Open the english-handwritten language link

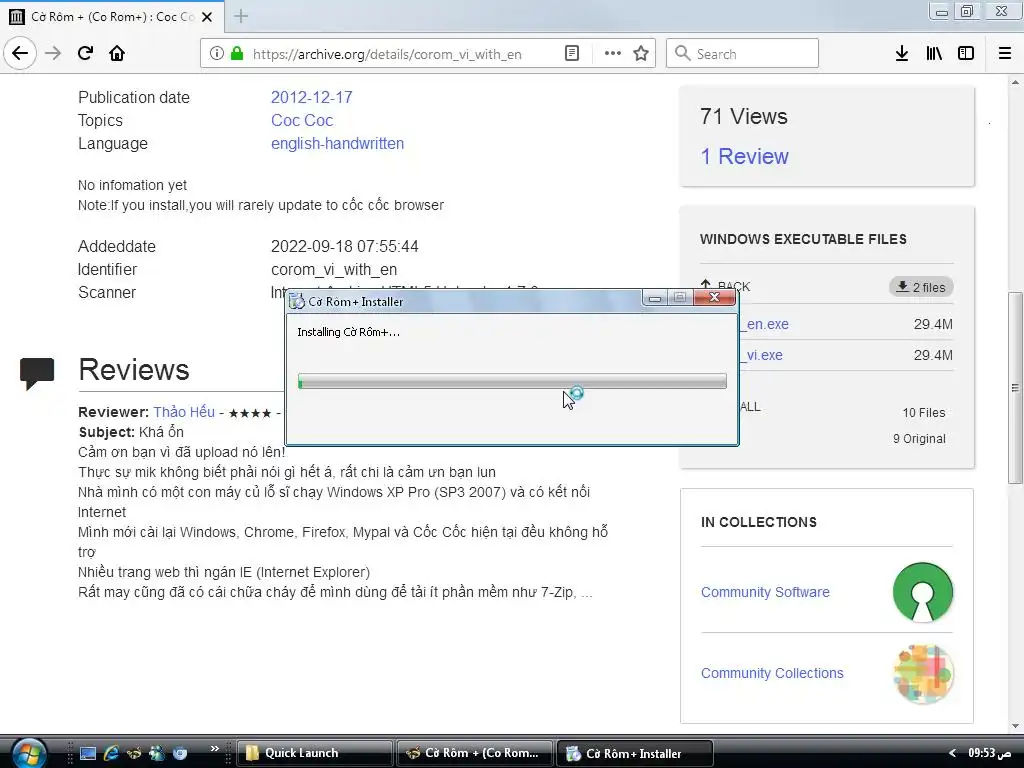point(338,144)
